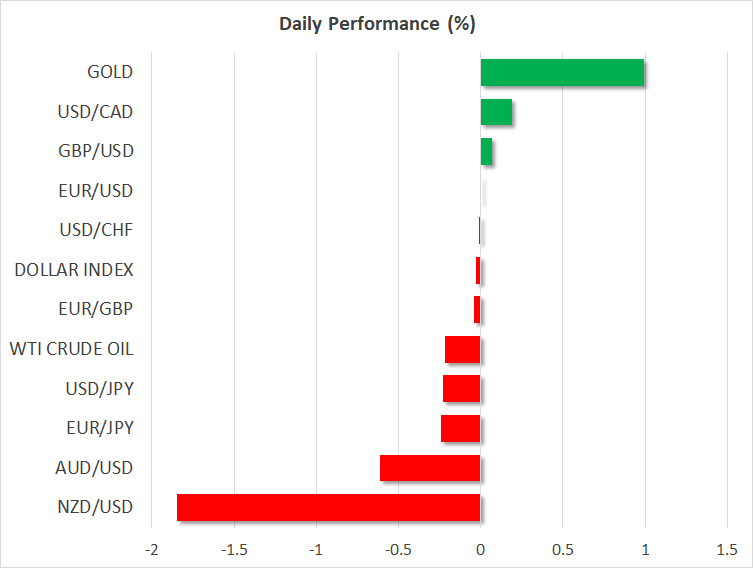Click the chart title Daily Performance (%)
Viewport: 753px width, 568px height.
point(376,22)
